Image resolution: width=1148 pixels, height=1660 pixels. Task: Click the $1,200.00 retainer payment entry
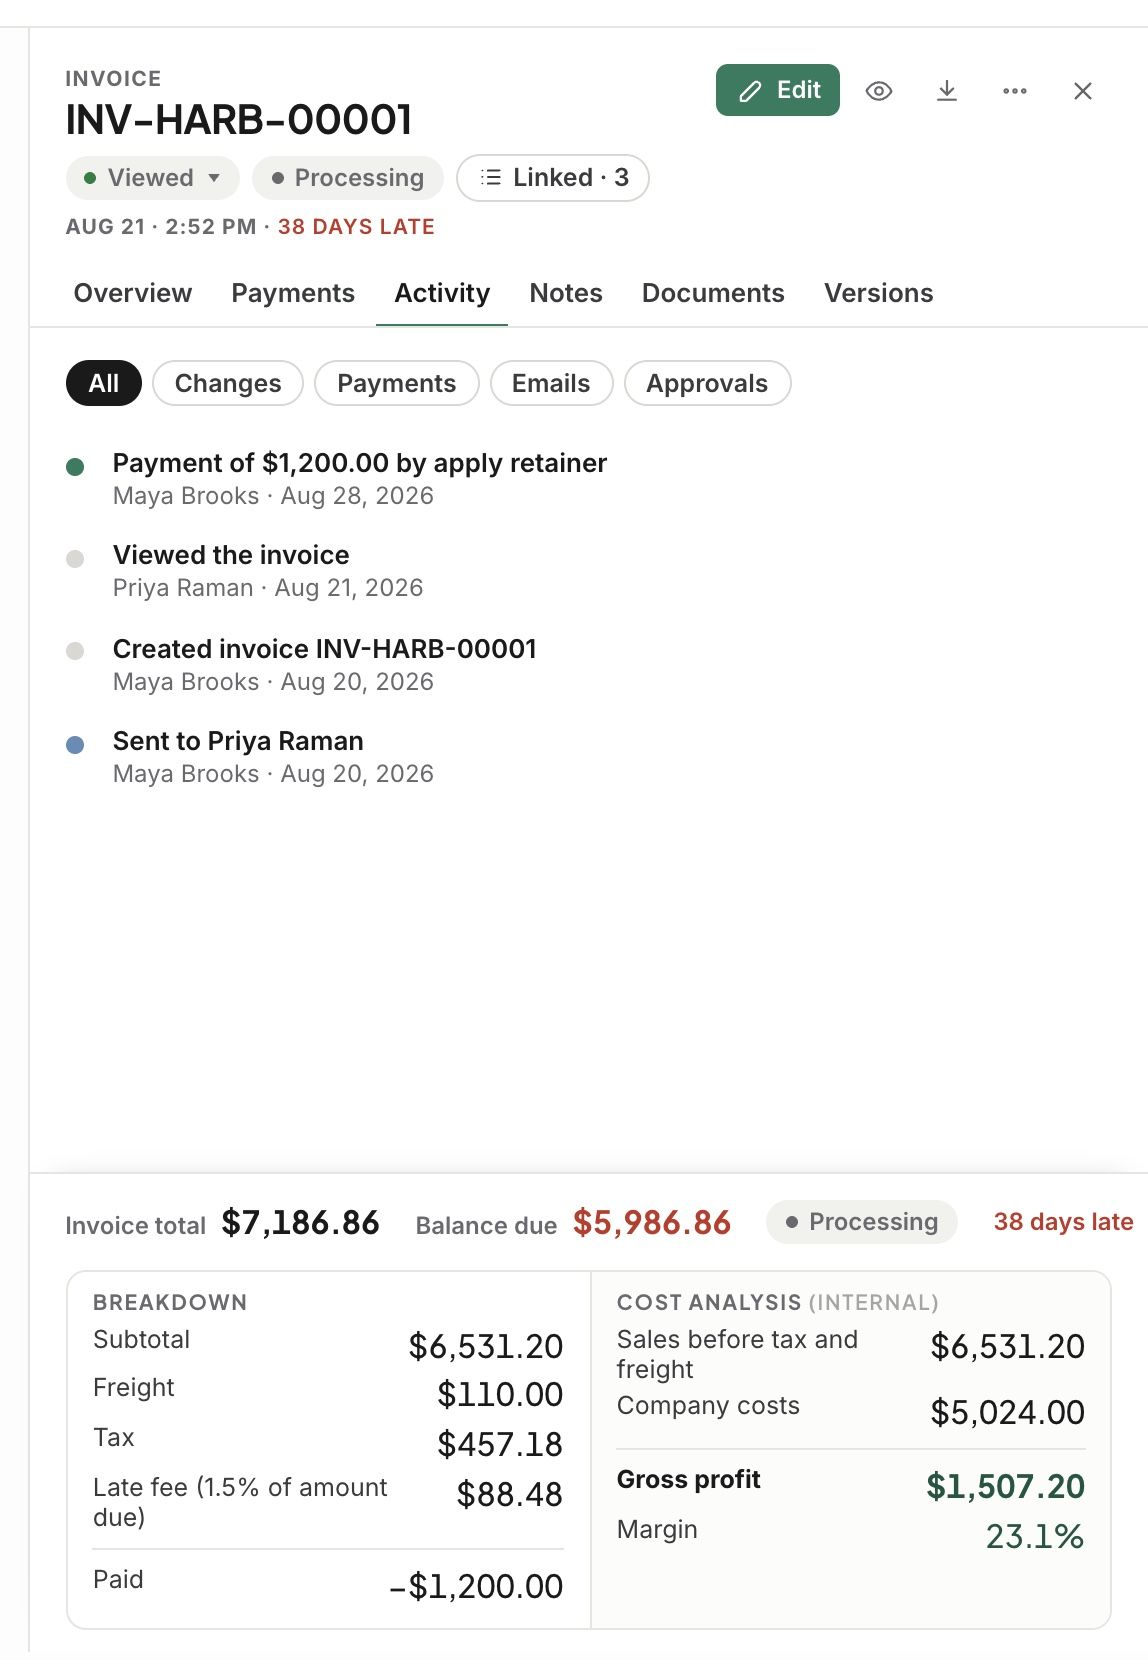(x=360, y=478)
